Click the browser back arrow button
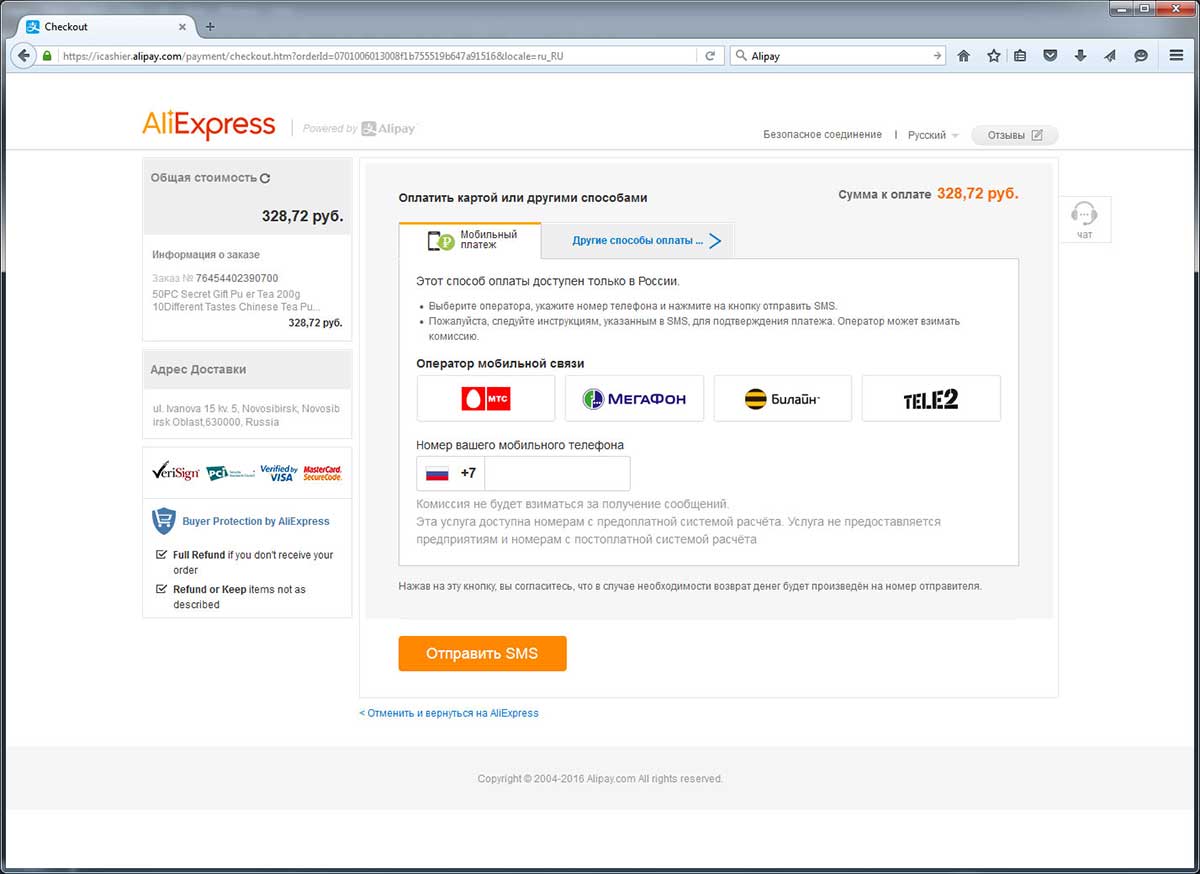Image resolution: width=1200 pixels, height=874 pixels. coord(23,56)
